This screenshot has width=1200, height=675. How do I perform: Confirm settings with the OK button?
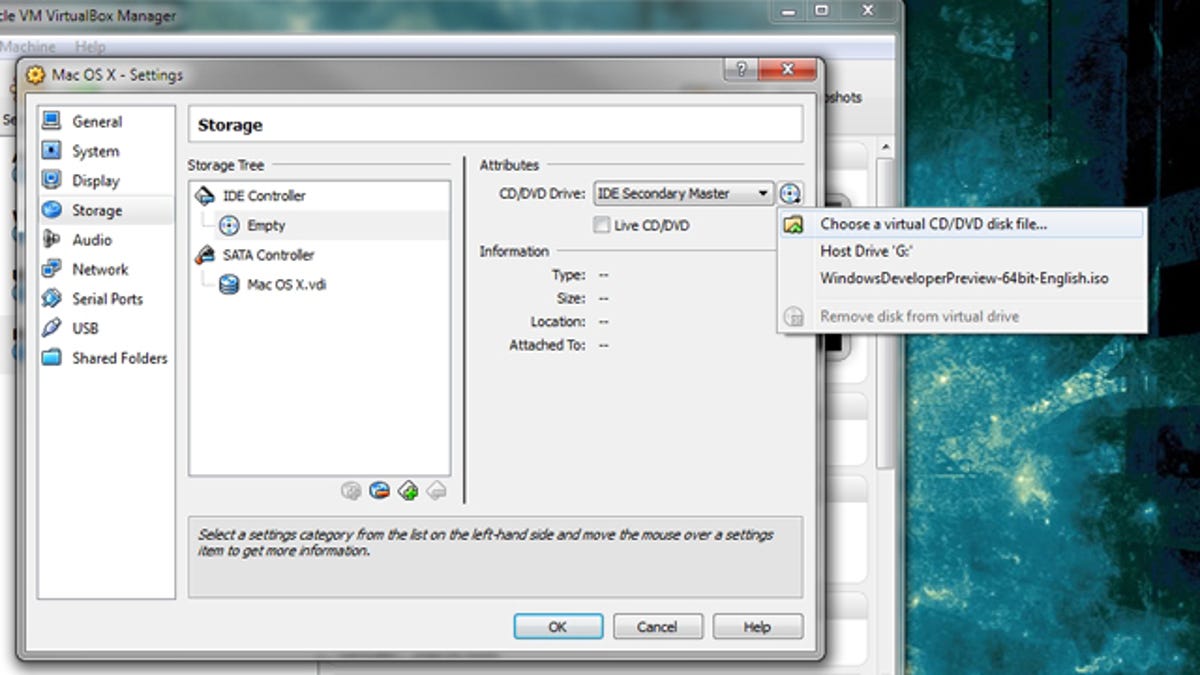tap(558, 627)
